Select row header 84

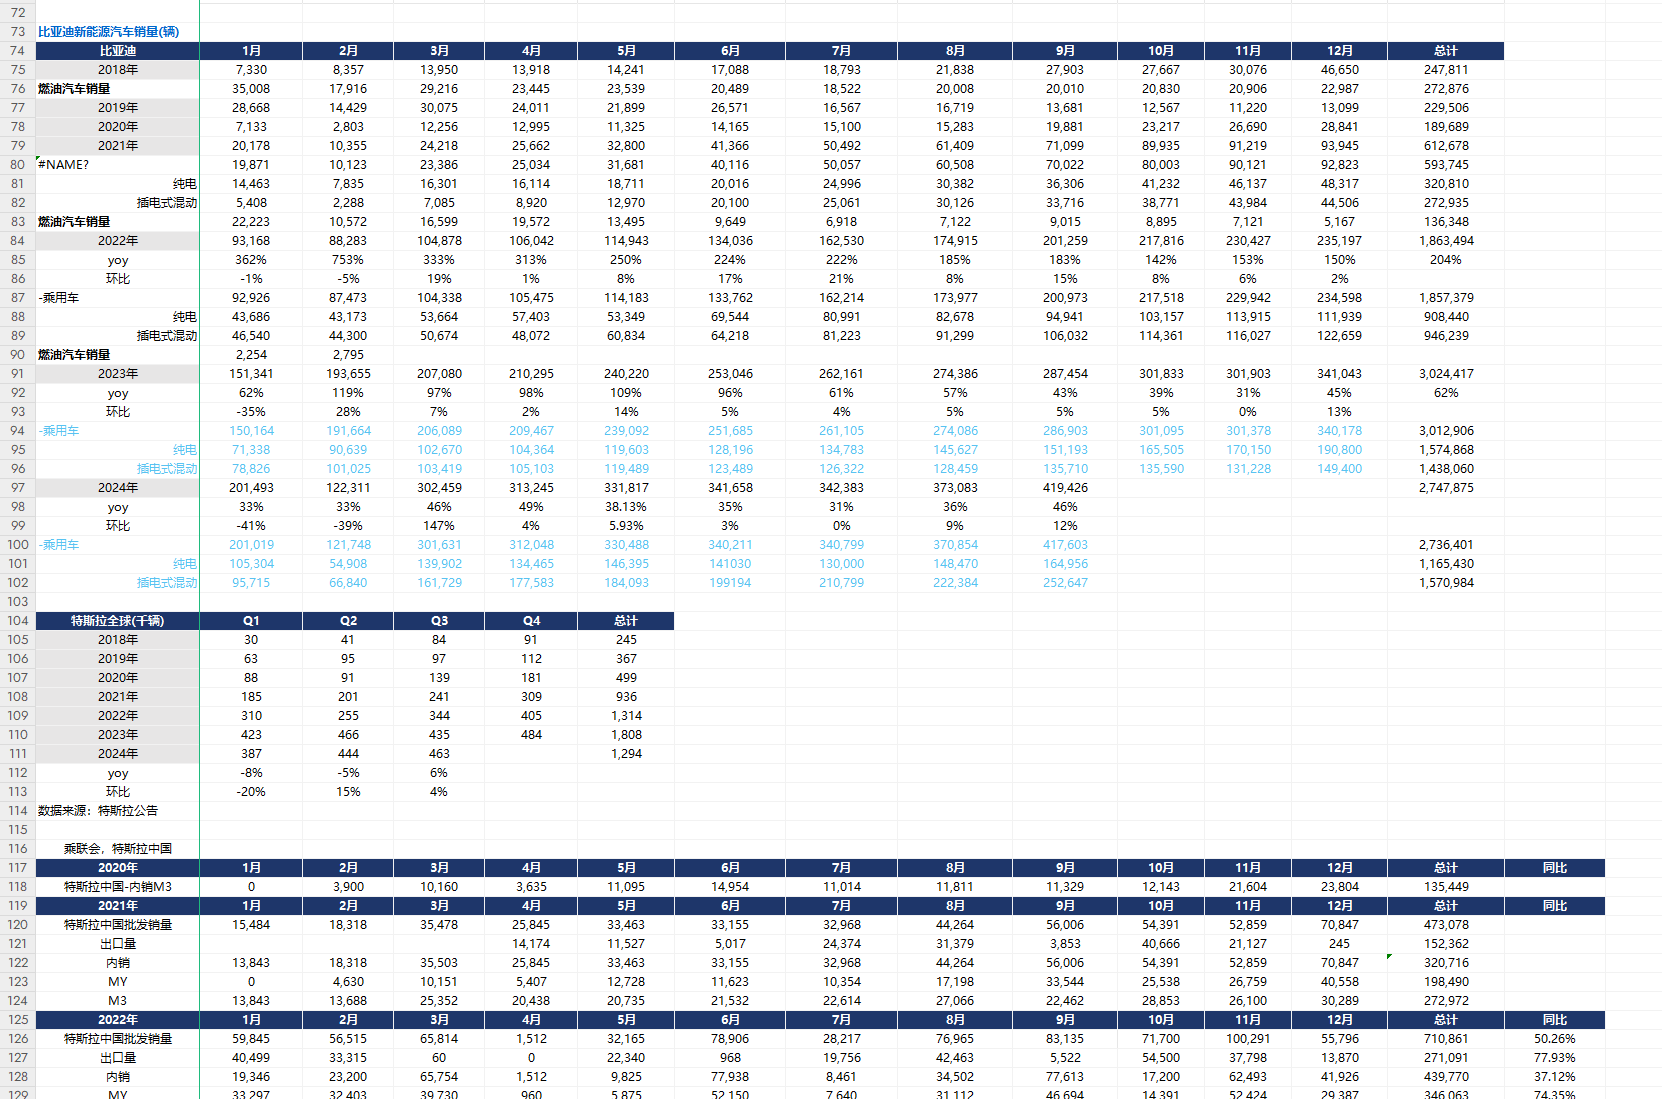pyautogui.click(x=18, y=241)
